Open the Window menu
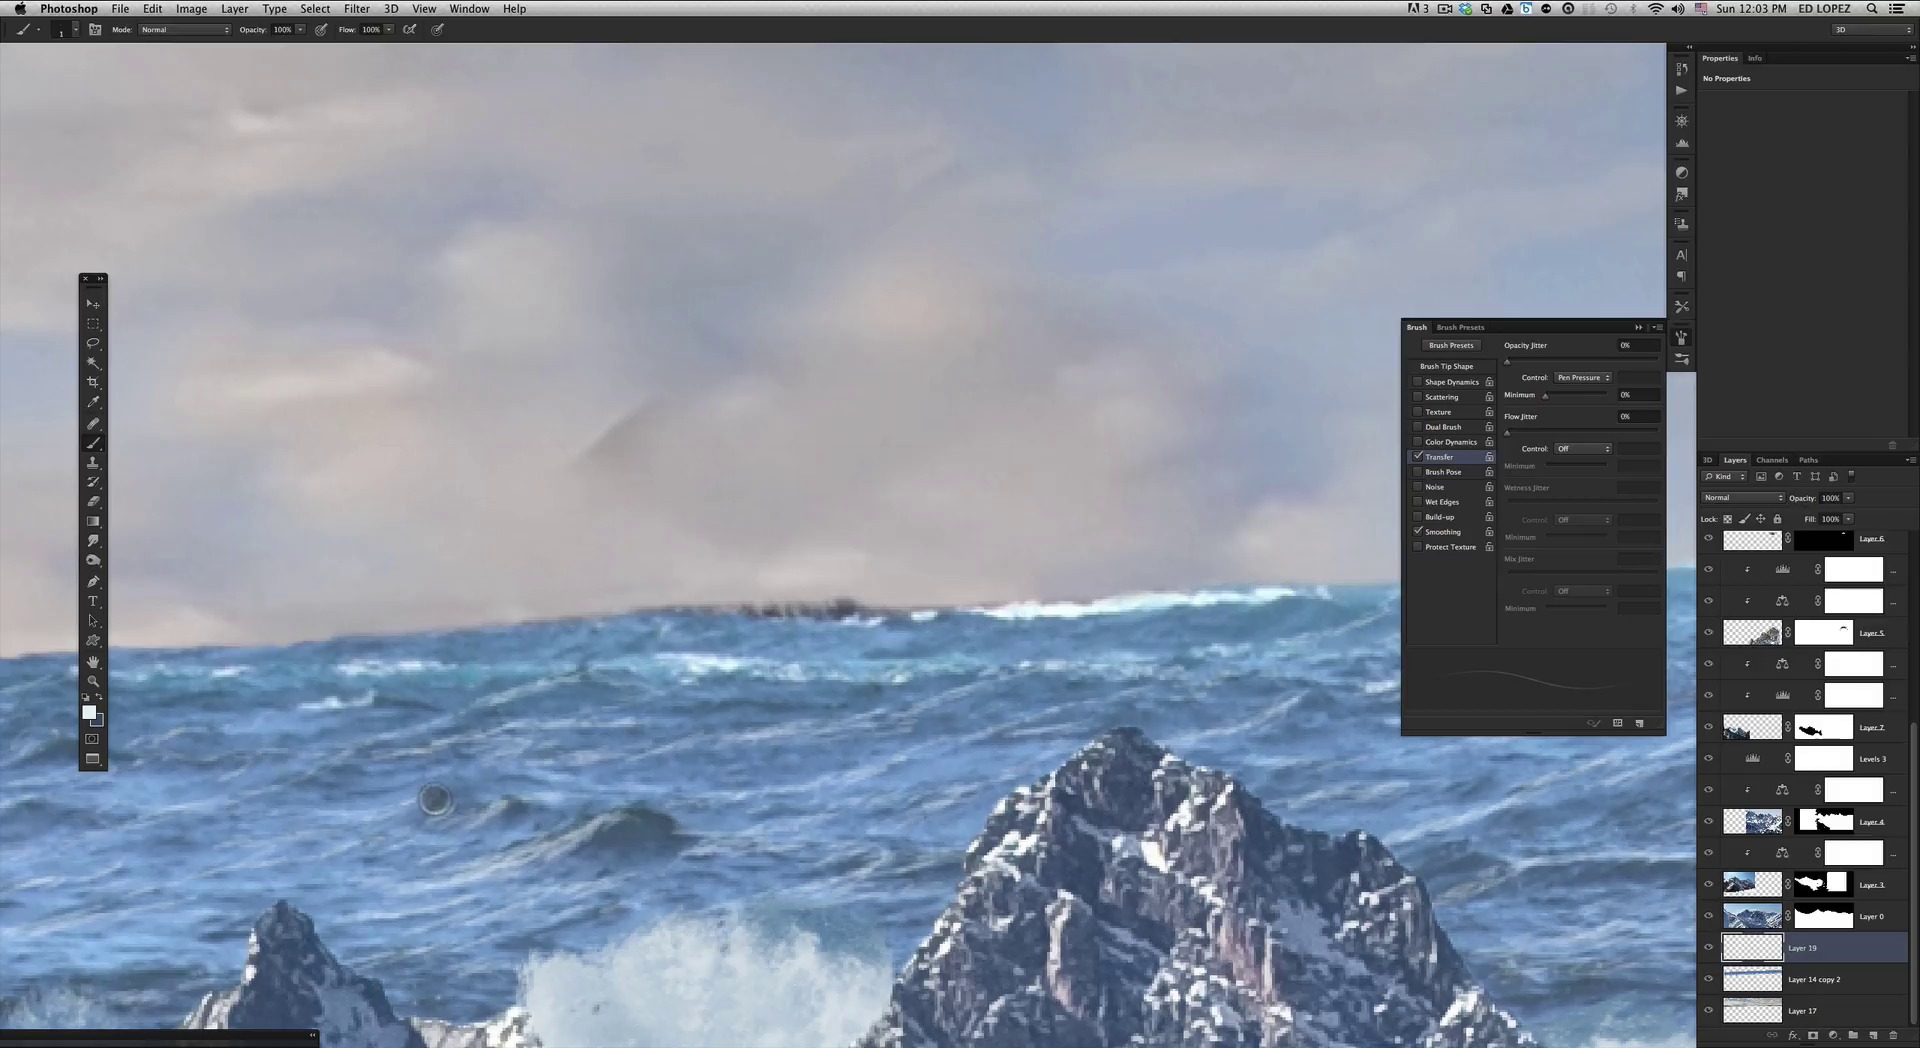The width and height of the screenshot is (1920, 1048). point(469,9)
